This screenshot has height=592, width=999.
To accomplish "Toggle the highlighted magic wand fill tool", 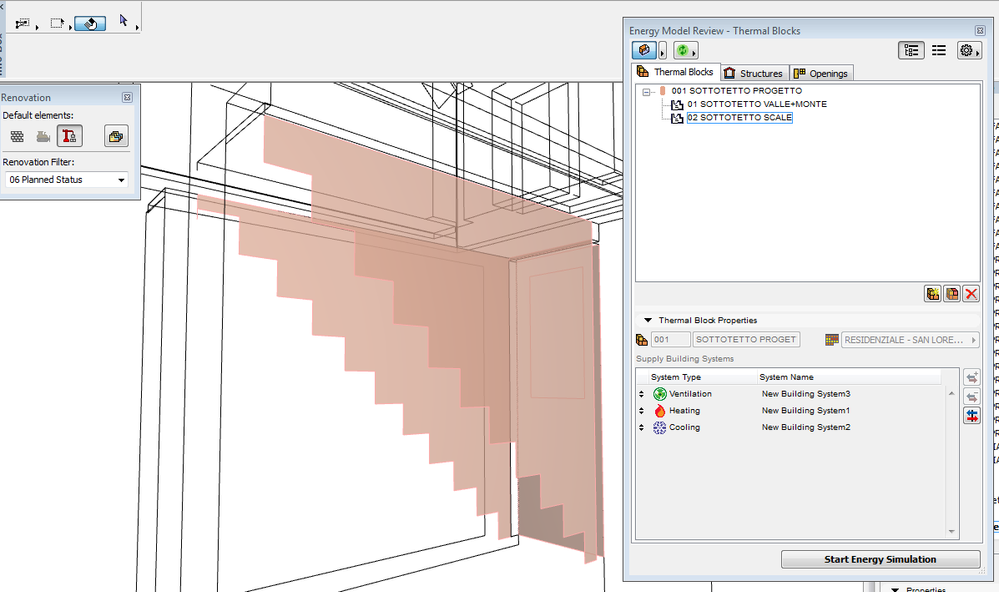I will click(x=90, y=24).
